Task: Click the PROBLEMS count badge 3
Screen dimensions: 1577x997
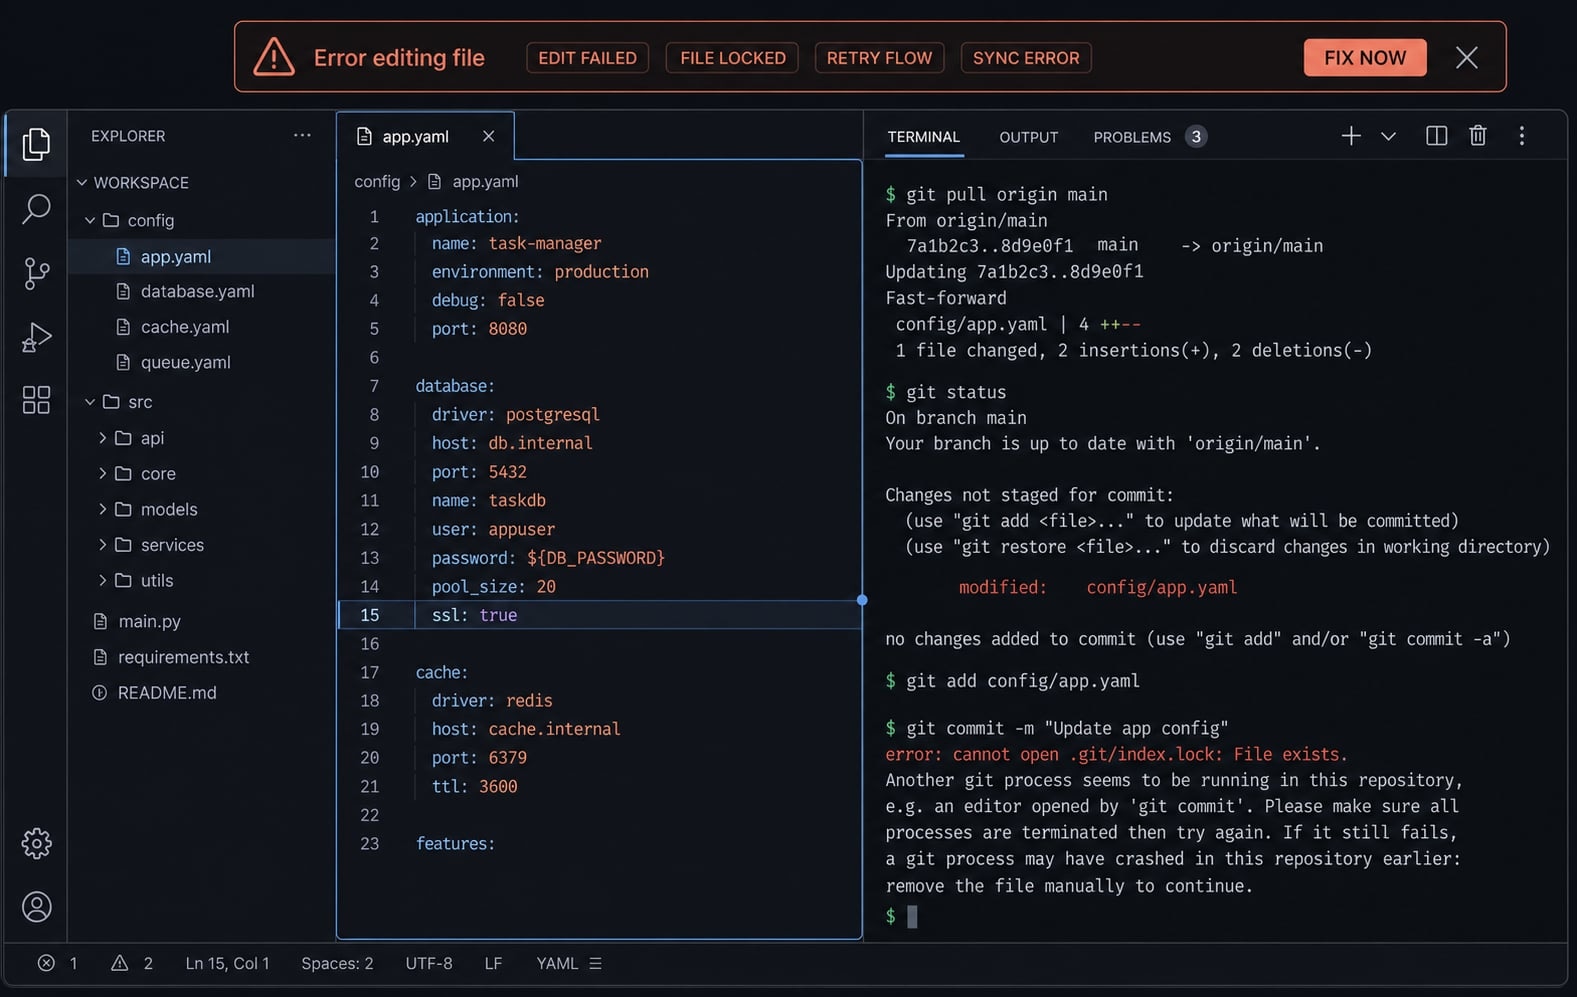Action: (1196, 136)
